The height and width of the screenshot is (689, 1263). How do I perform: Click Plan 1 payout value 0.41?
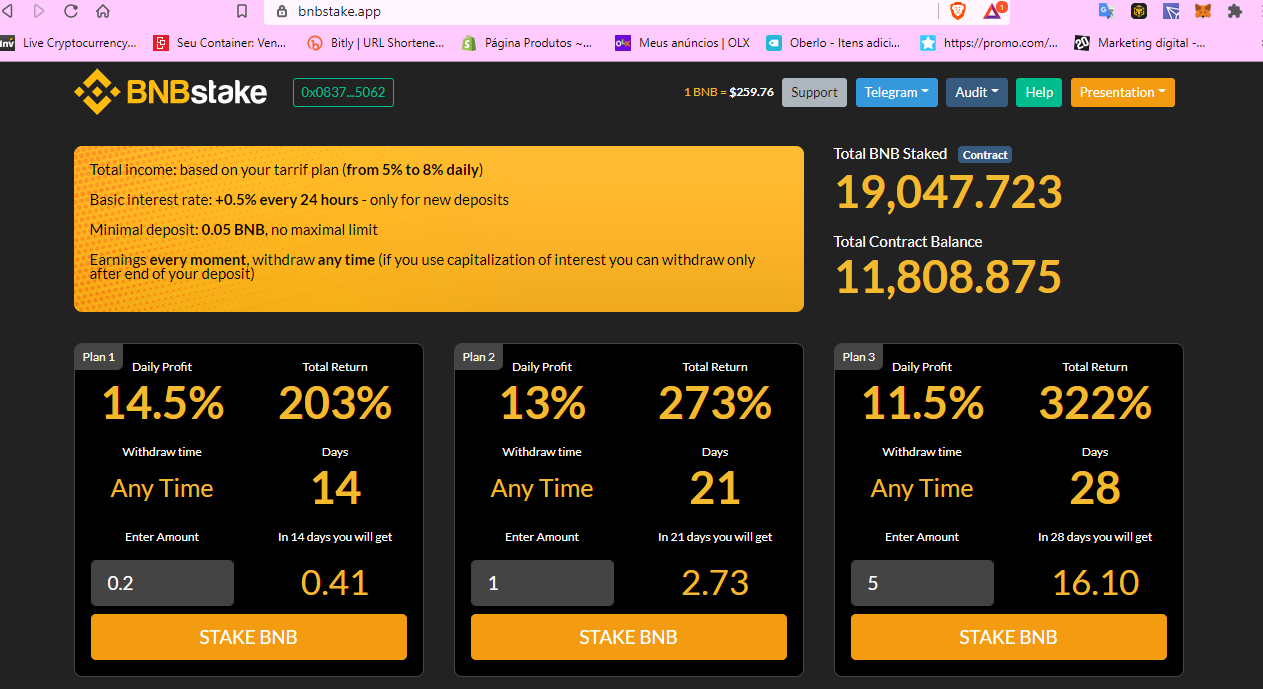(x=335, y=583)
